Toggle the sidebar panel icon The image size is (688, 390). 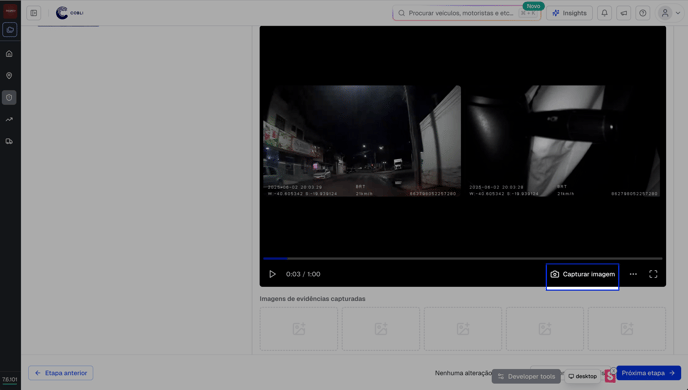tap(34, 13)
